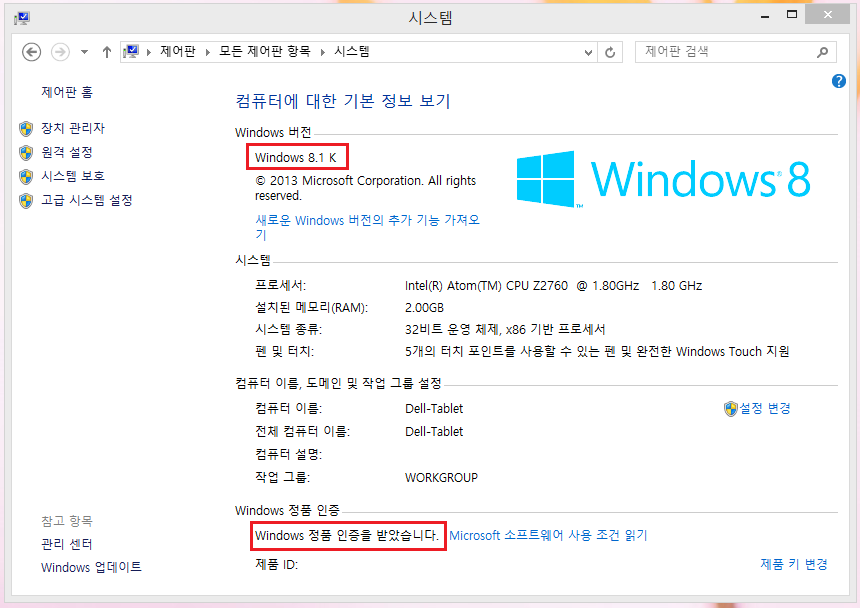Click the Intel(R) Atom(TM) CPU Z2760 processor value
Viewport: 860px width, 608px height.
553,286
